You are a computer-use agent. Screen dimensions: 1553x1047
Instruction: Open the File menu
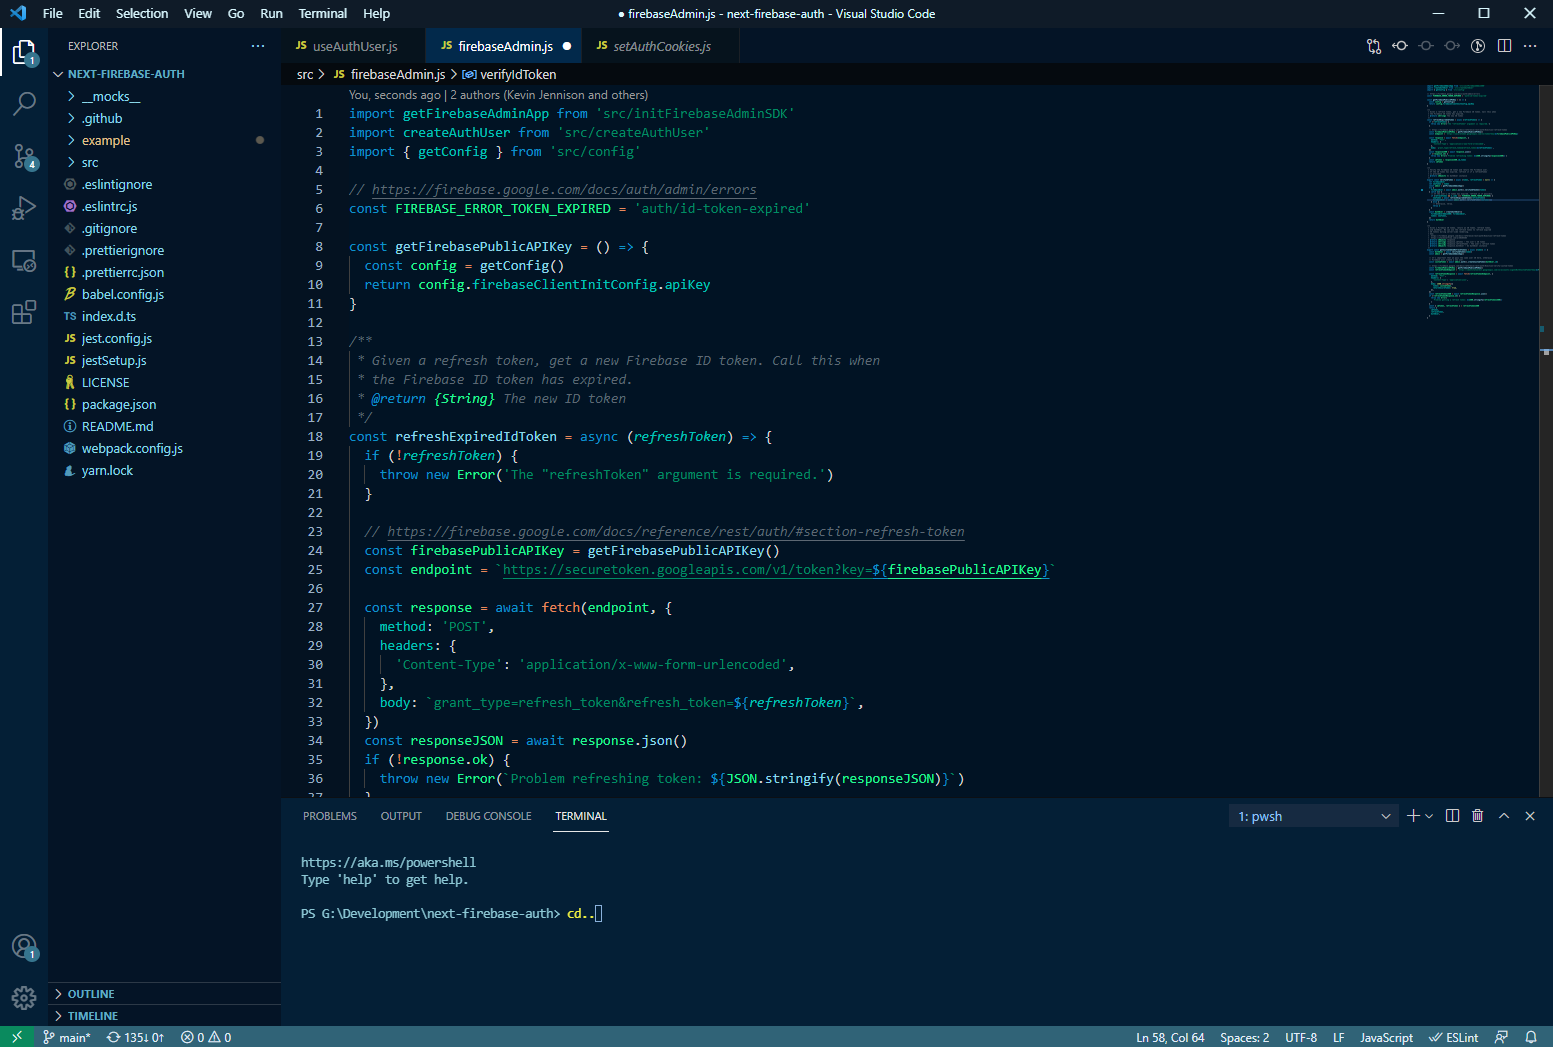[x=53, y=13]
